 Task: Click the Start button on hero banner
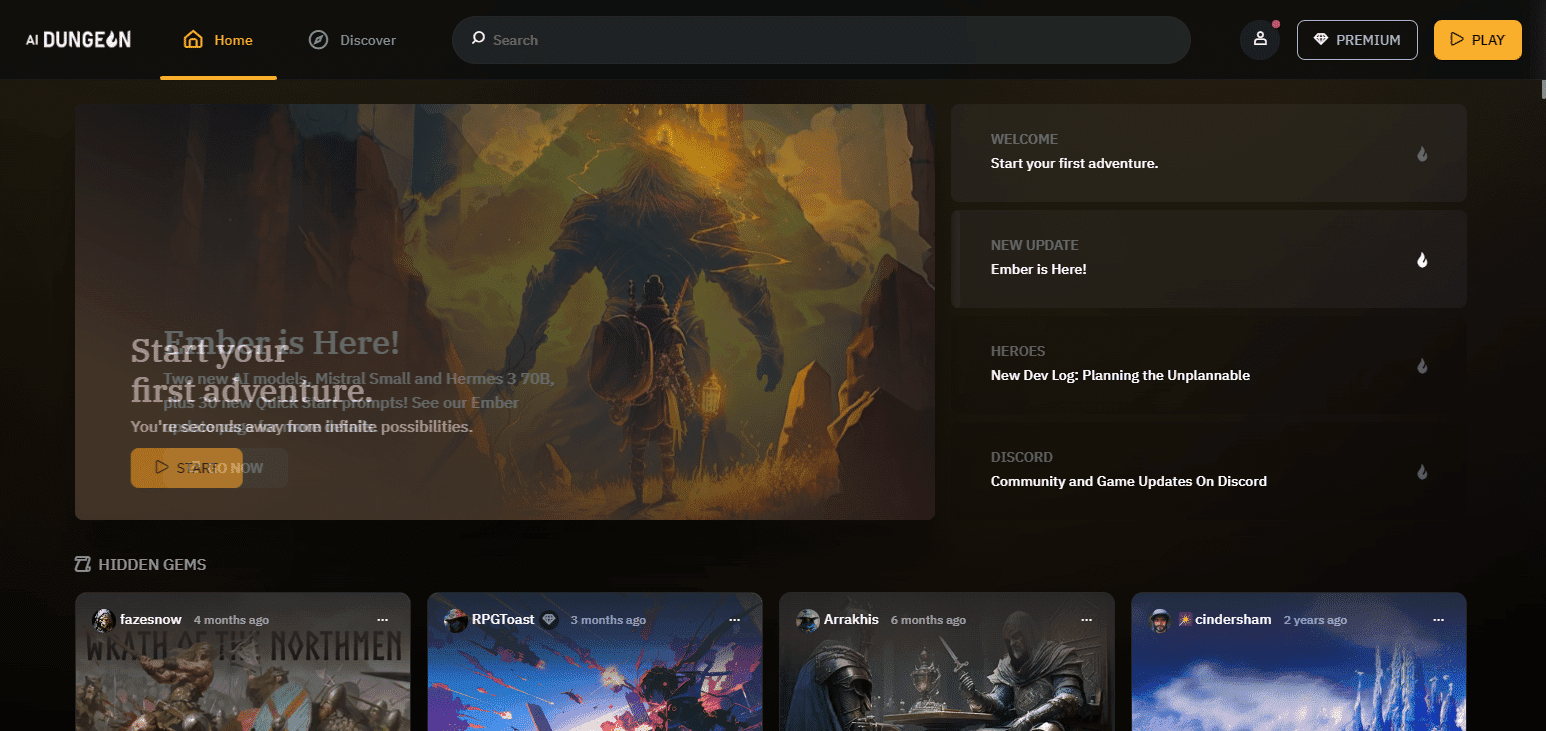coord(187,468)
